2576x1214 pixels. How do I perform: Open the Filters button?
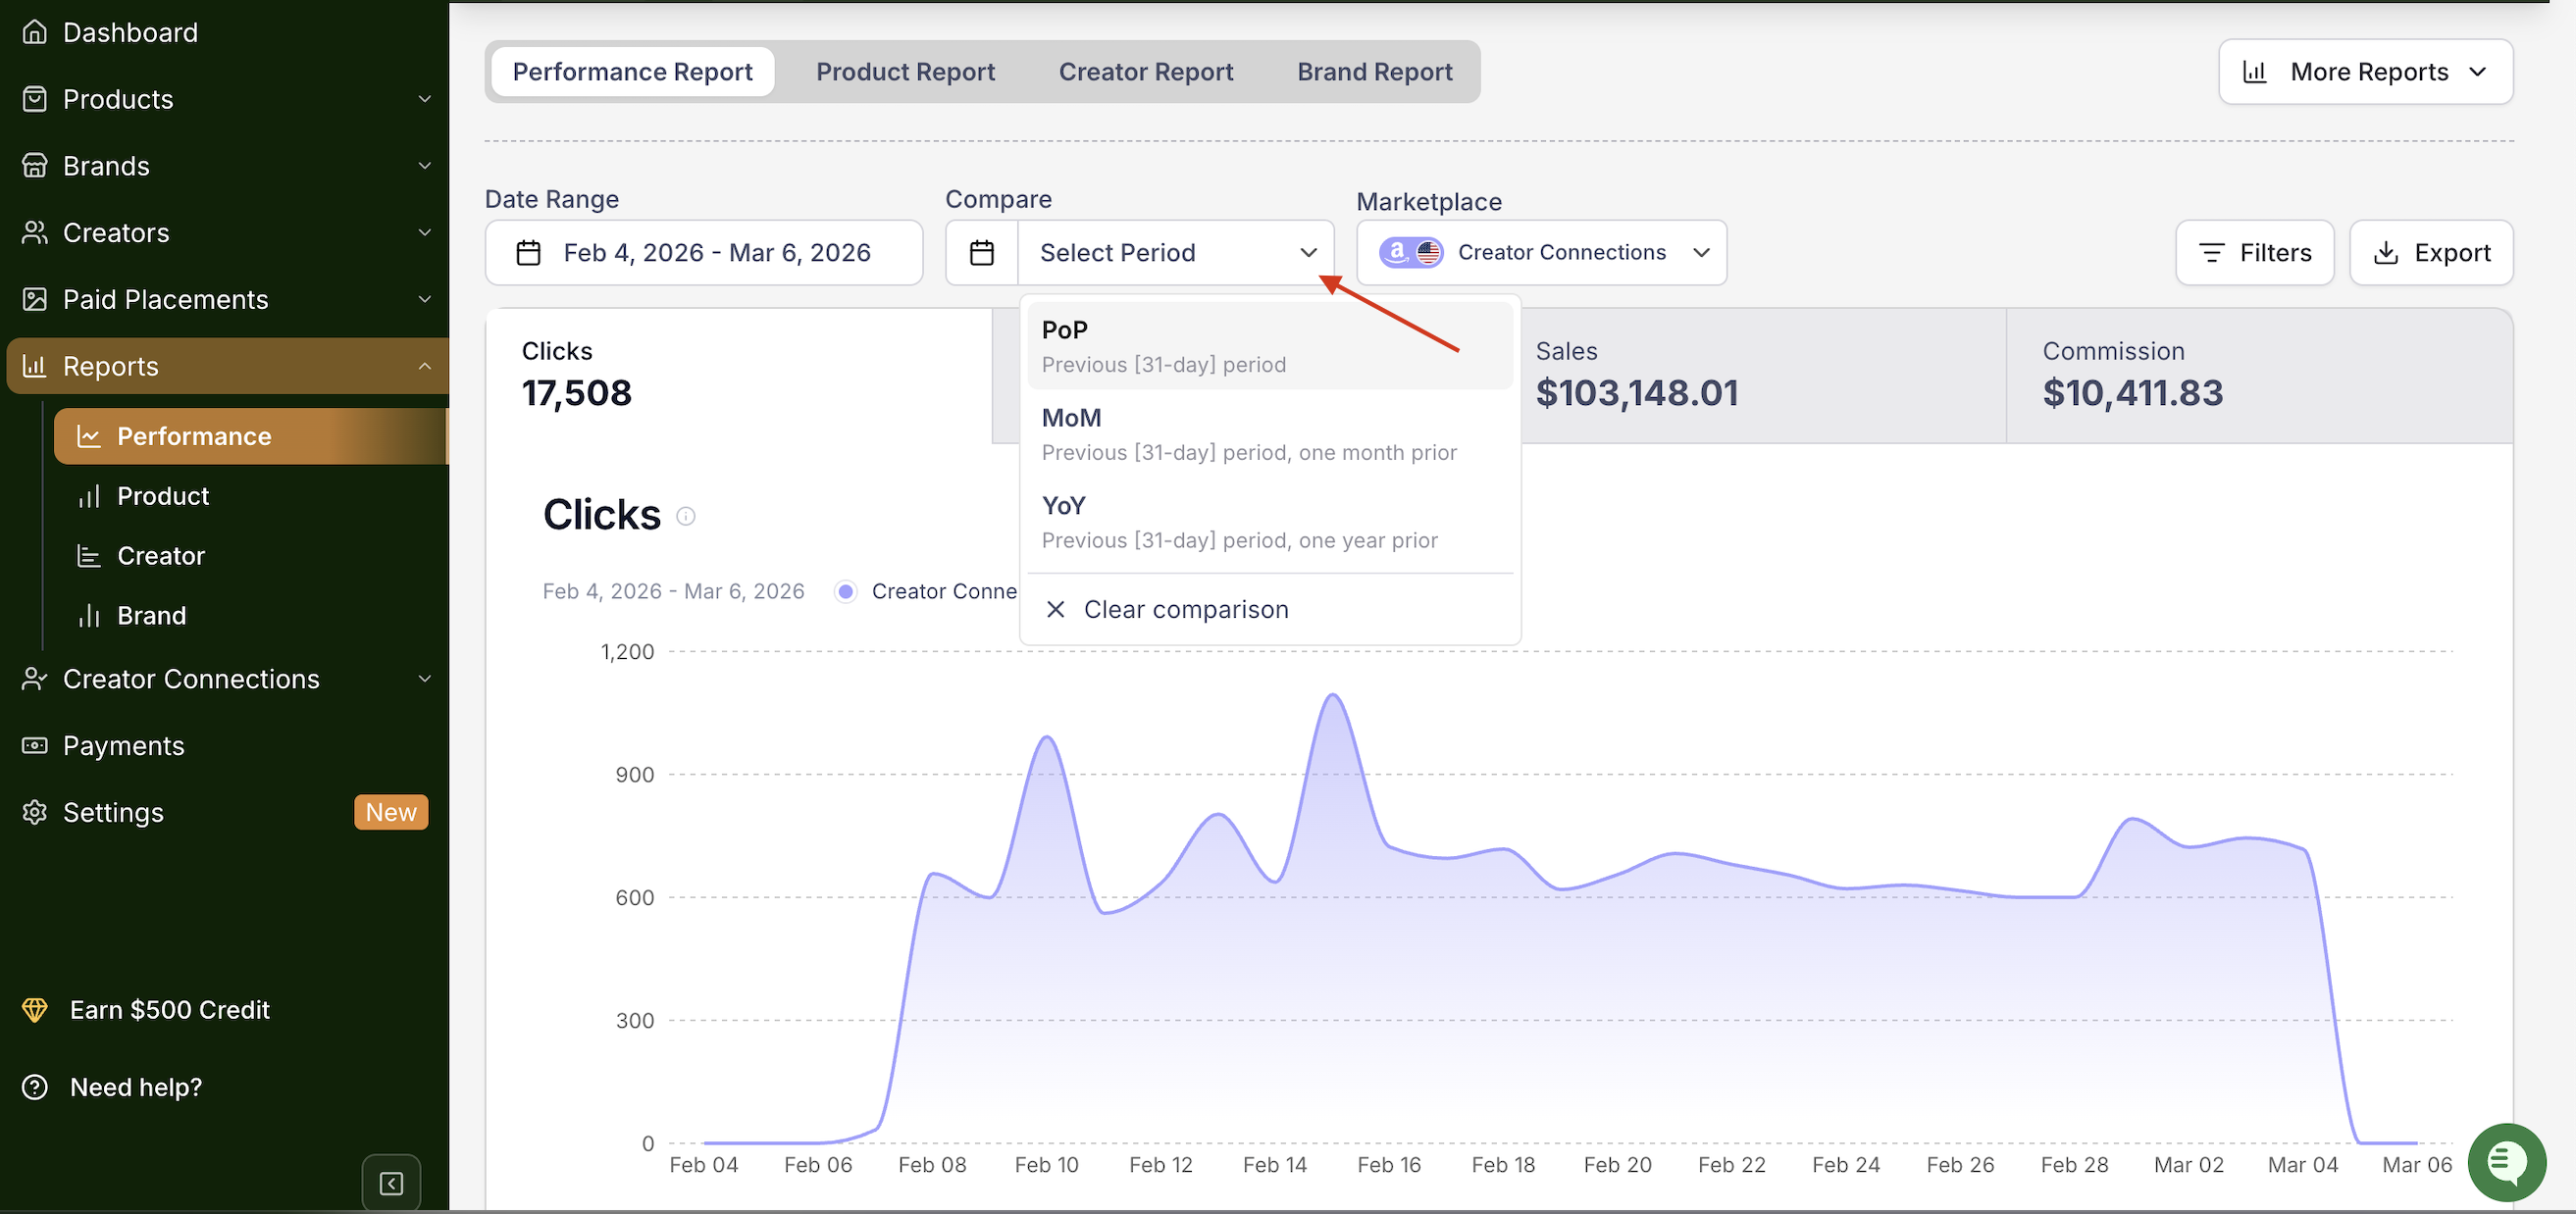2254,253
